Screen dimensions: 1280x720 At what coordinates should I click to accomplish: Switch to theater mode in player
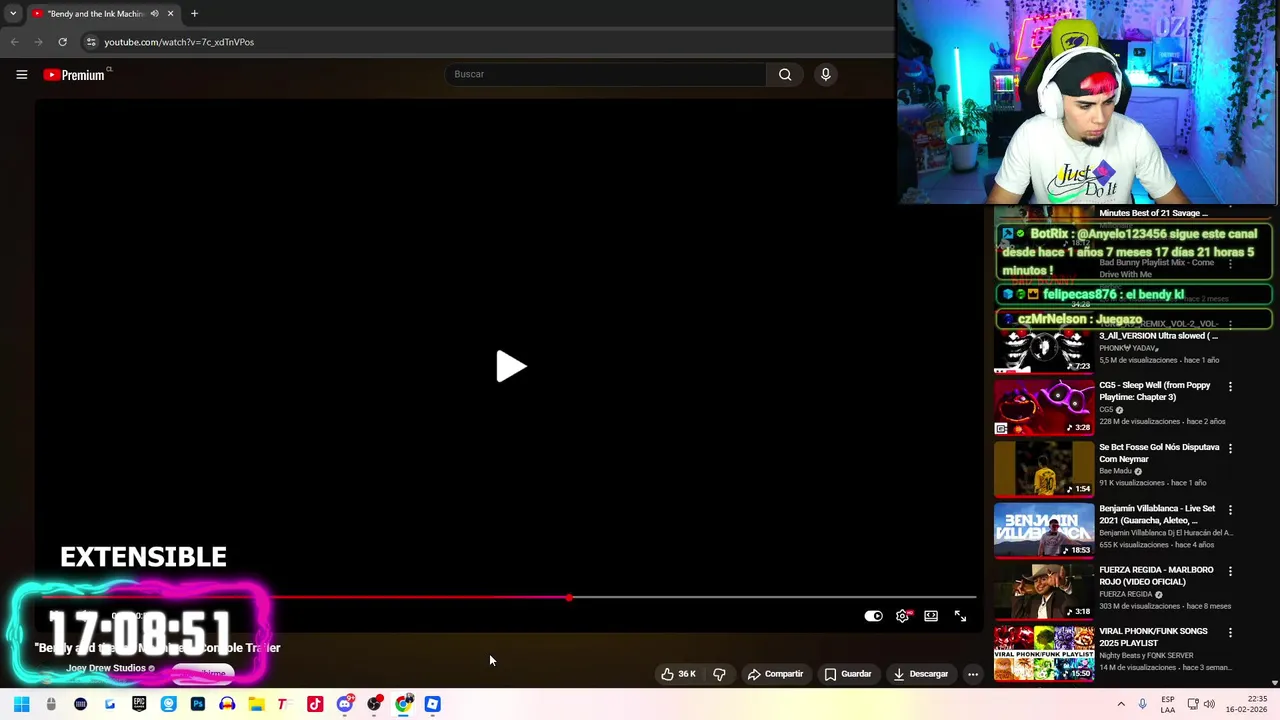pos(931,616)
